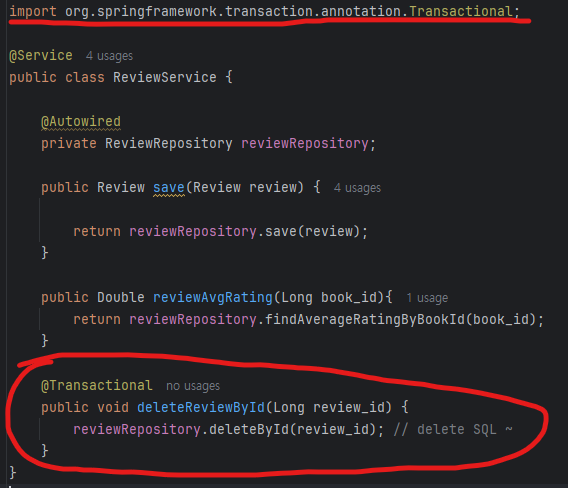Click the ReviewRepository type in field declaration
This screenshot has width=568, height=488.
tap(168, 144)
